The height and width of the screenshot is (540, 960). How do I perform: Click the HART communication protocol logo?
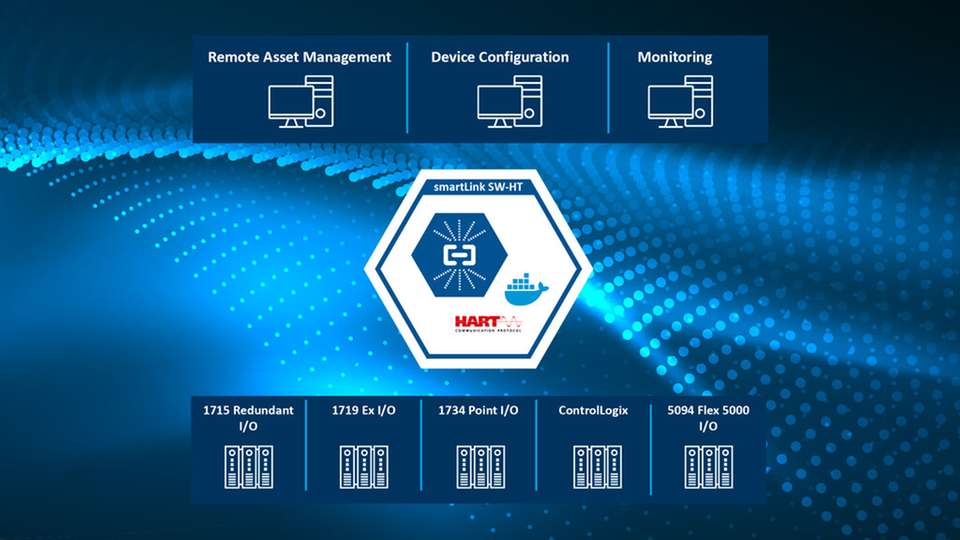(489, 323)
